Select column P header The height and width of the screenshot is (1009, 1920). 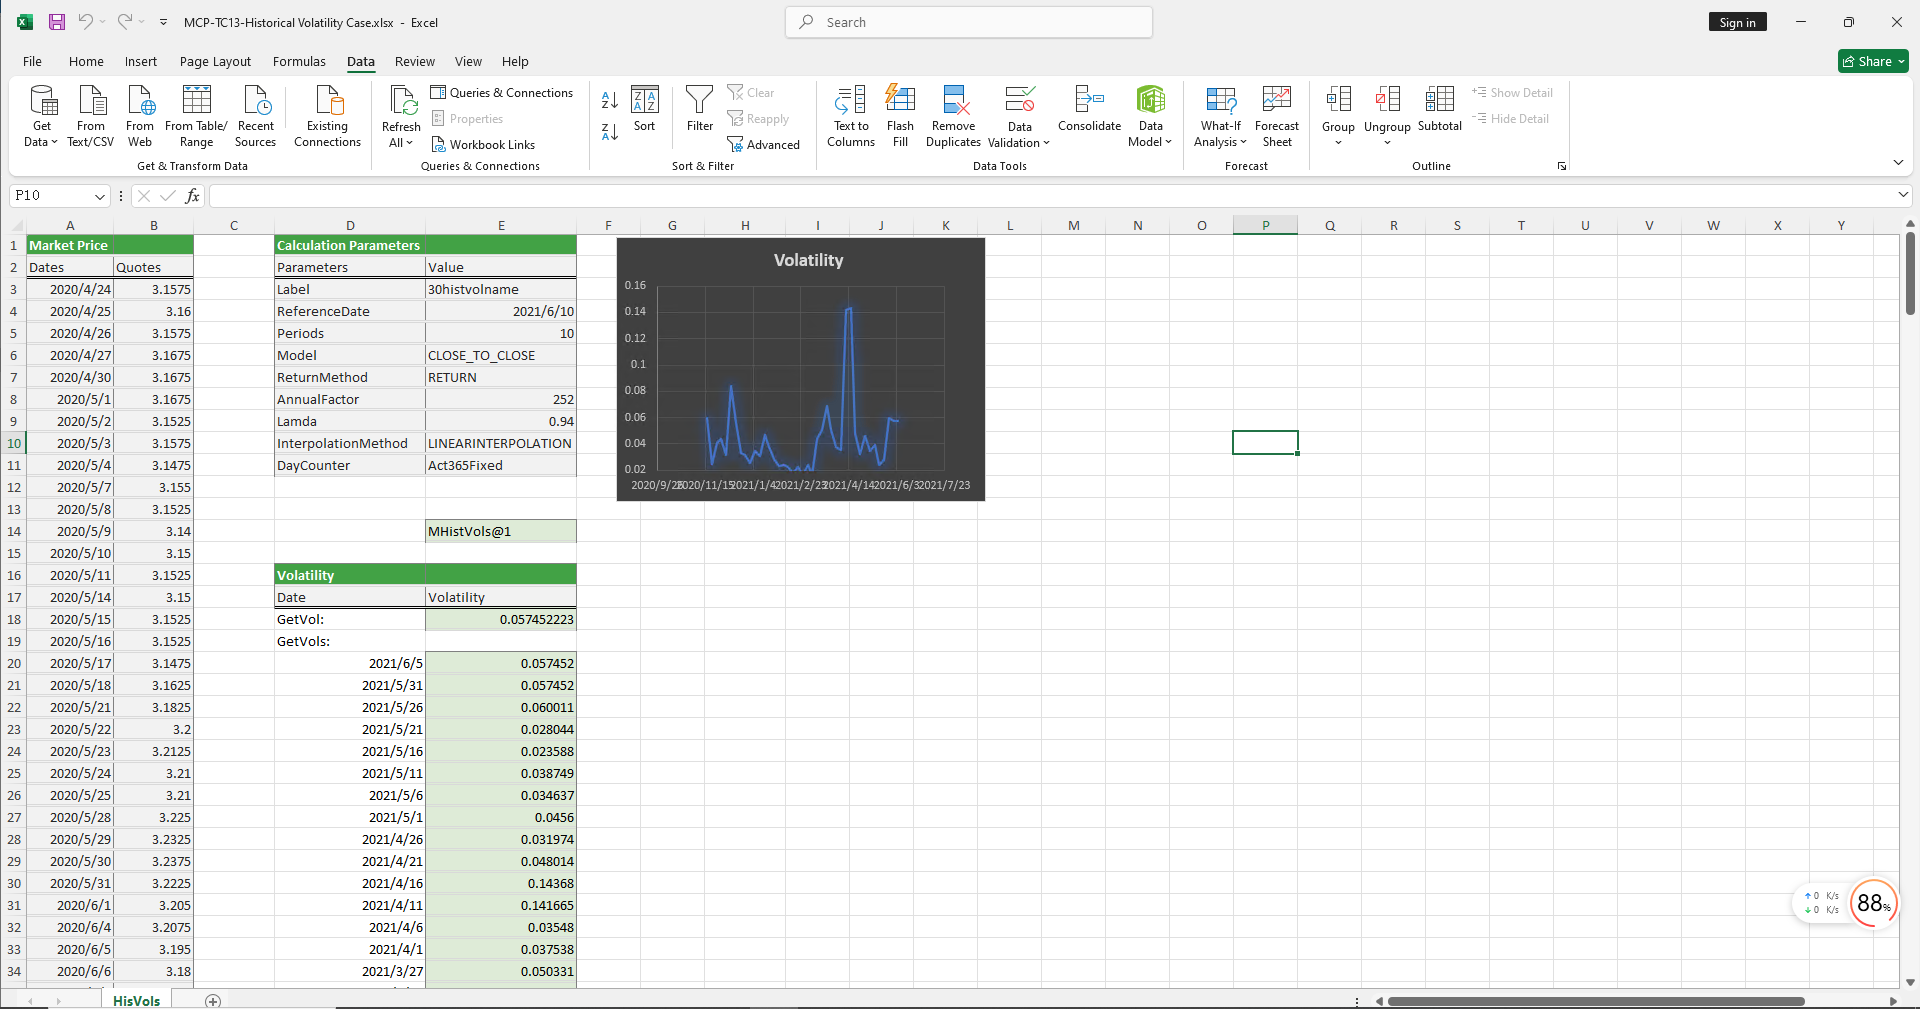[x=1265, y=225]
